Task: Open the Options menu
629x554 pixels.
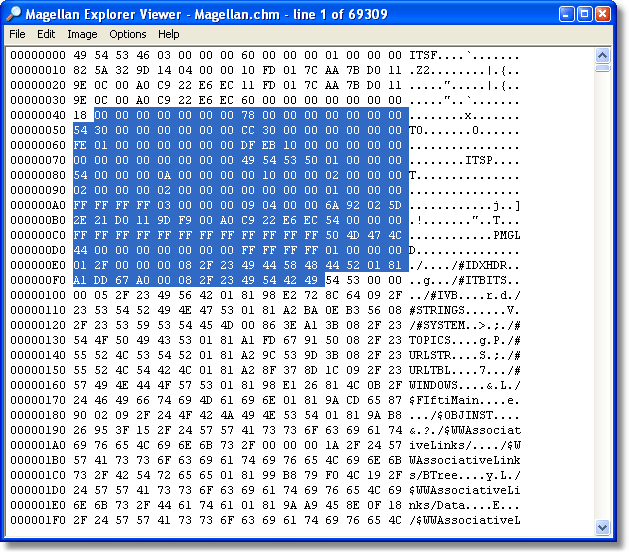Action: pos(128,34)
